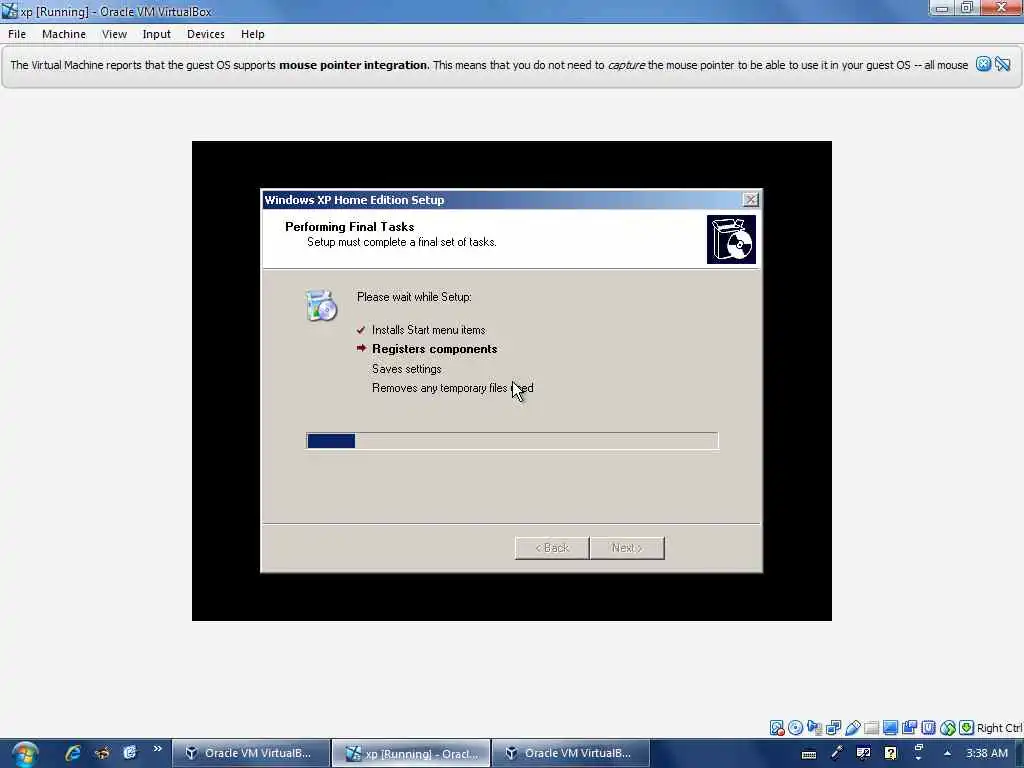
Task: Click the hard disk activity indicator
Action: point(776,728)
